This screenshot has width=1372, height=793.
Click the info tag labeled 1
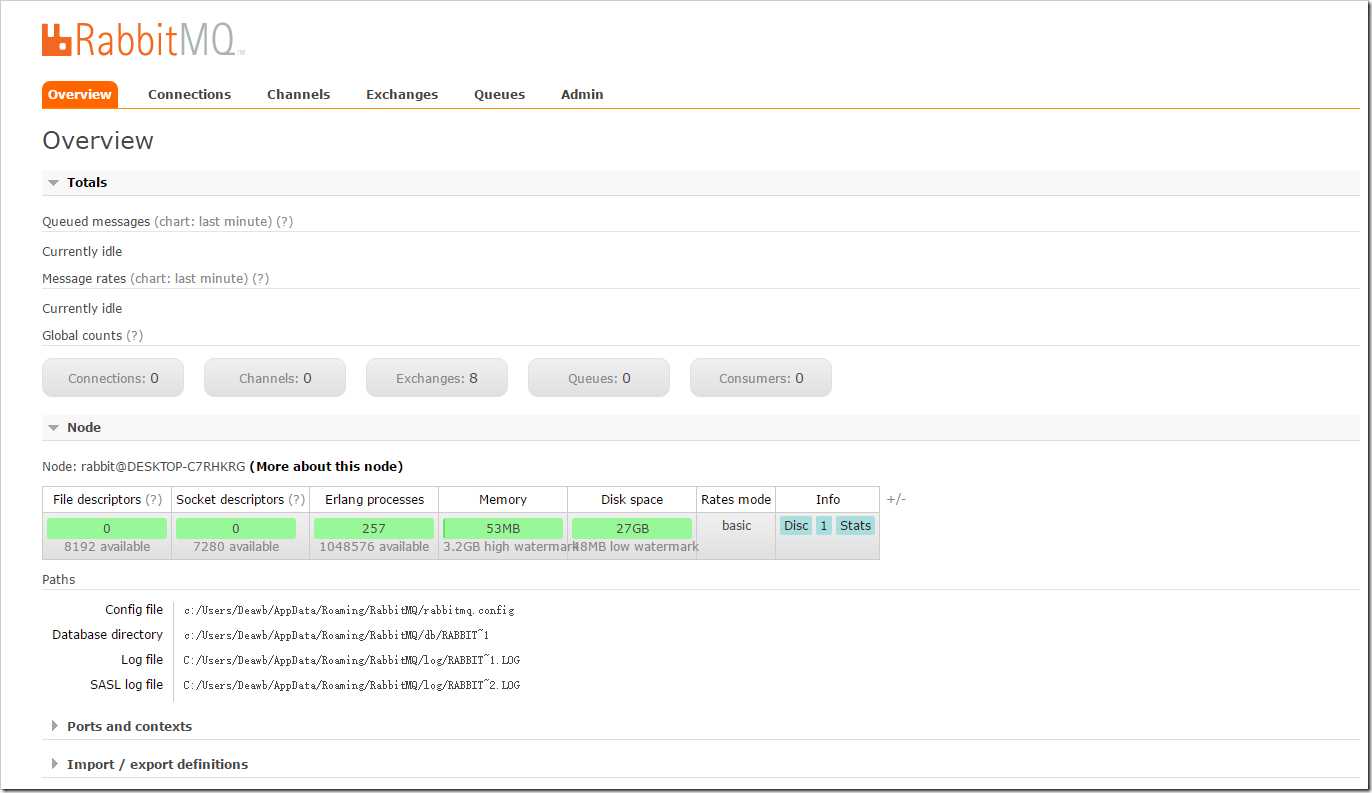[x=824, y=526]
